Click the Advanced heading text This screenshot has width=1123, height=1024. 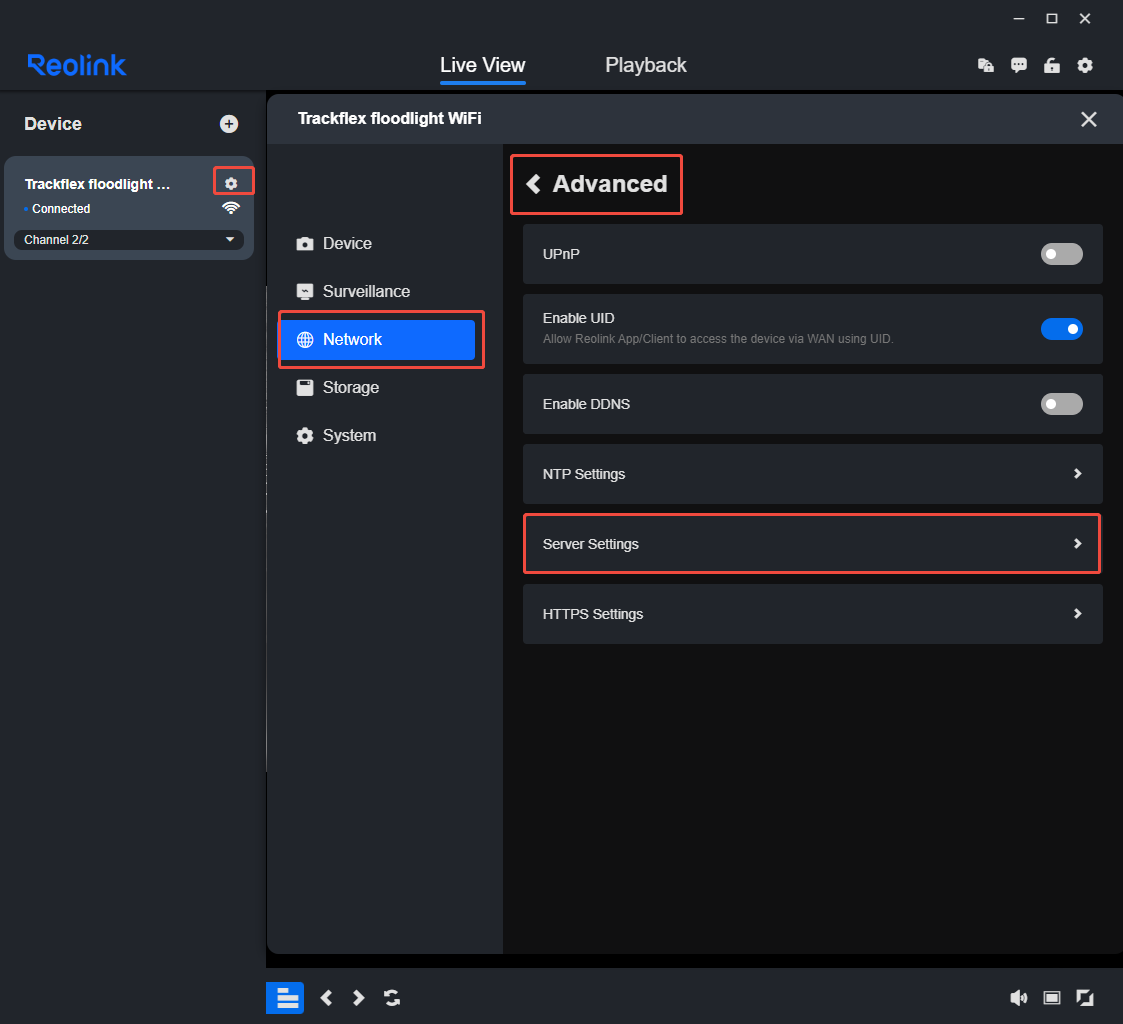pos(609,184)
